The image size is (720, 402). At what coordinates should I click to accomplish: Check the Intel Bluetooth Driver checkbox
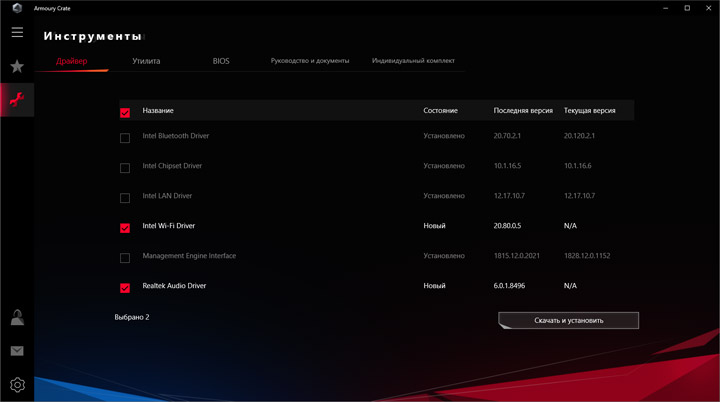click(x=125, y=138)
